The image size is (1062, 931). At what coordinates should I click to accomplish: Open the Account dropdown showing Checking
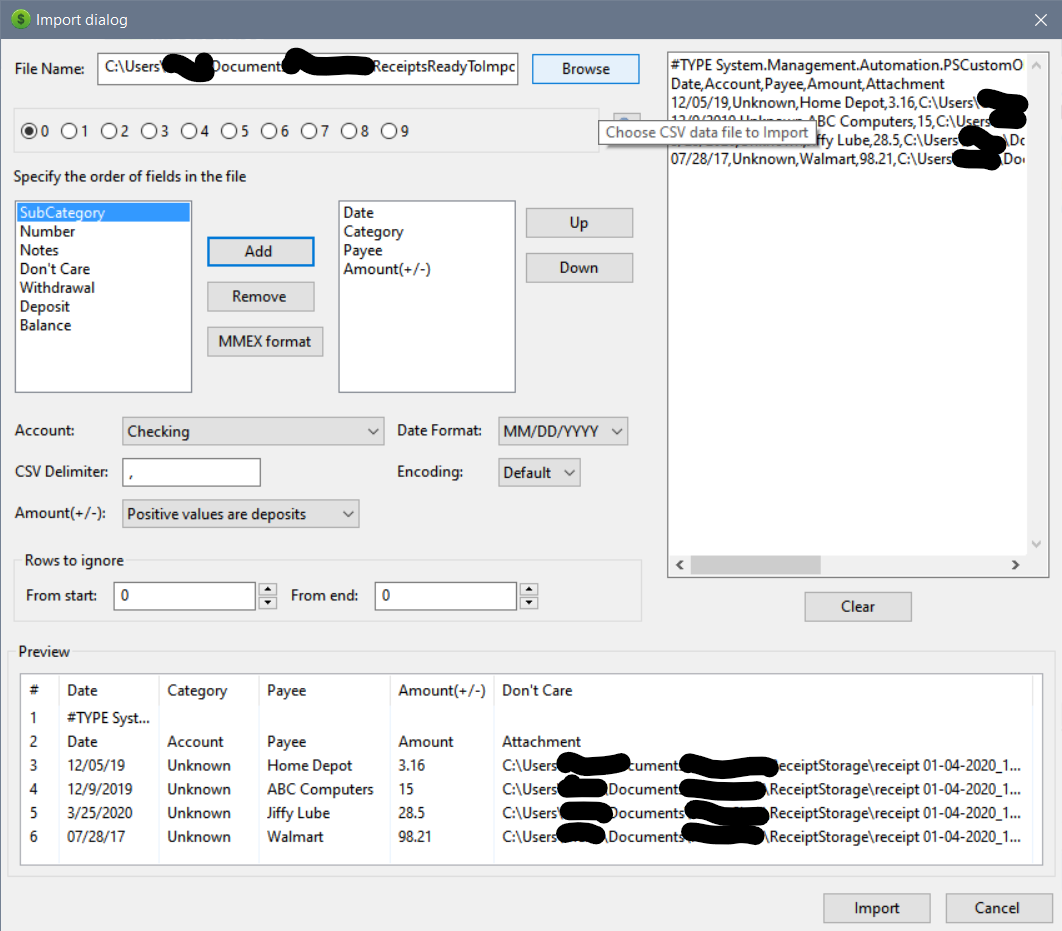tap(253, 431)
